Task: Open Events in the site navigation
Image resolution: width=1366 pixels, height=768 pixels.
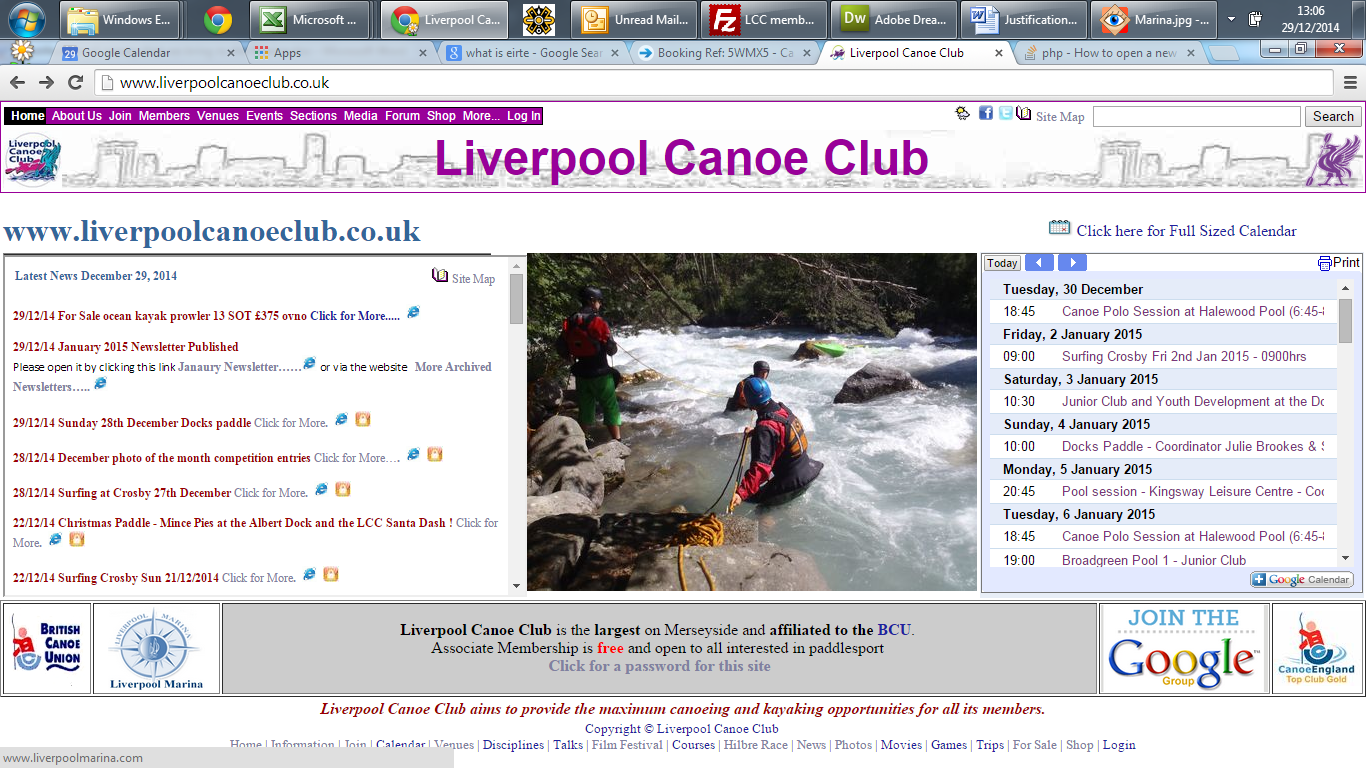Action: [264, 116]
